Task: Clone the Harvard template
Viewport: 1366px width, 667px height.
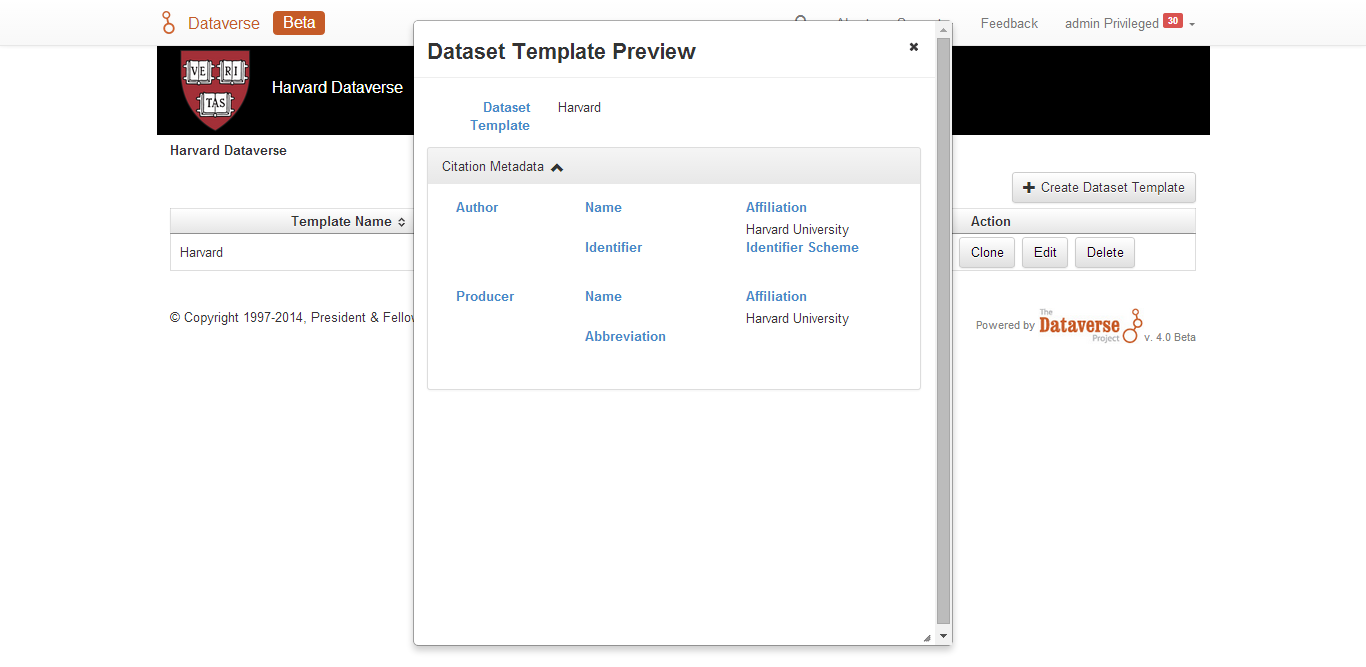Action: 987,252
